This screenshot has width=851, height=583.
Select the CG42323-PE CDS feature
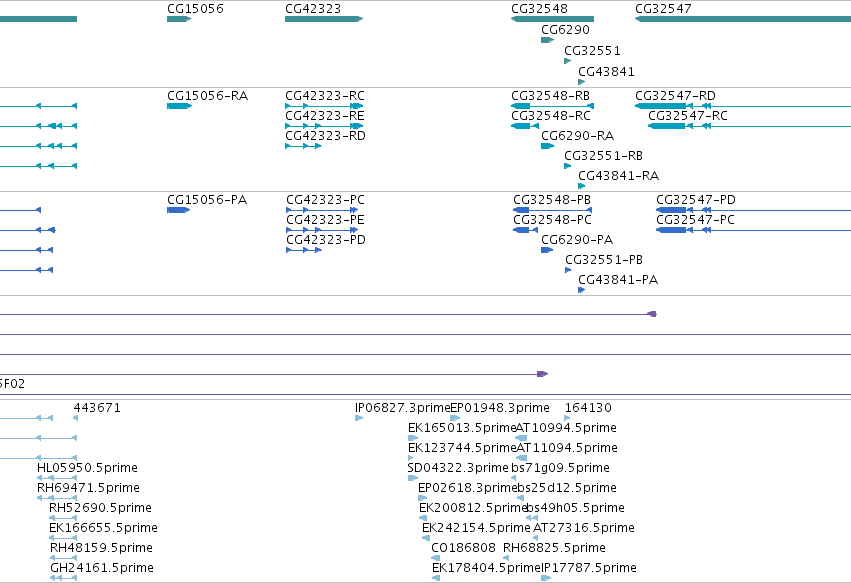click(322, 230)
